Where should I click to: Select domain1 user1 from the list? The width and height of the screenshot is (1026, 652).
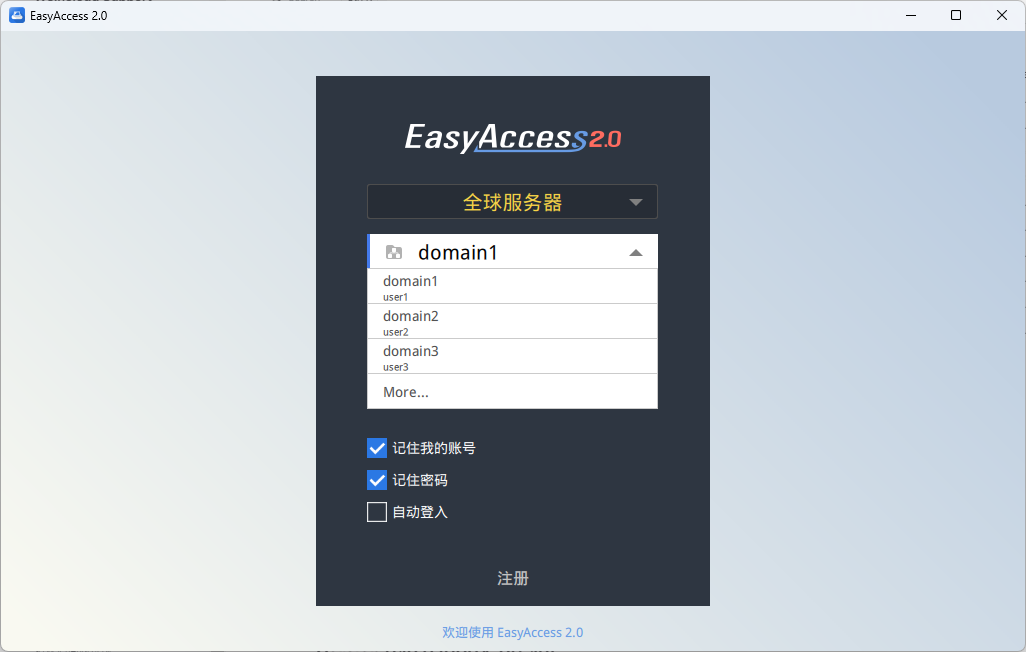point(512,287)
